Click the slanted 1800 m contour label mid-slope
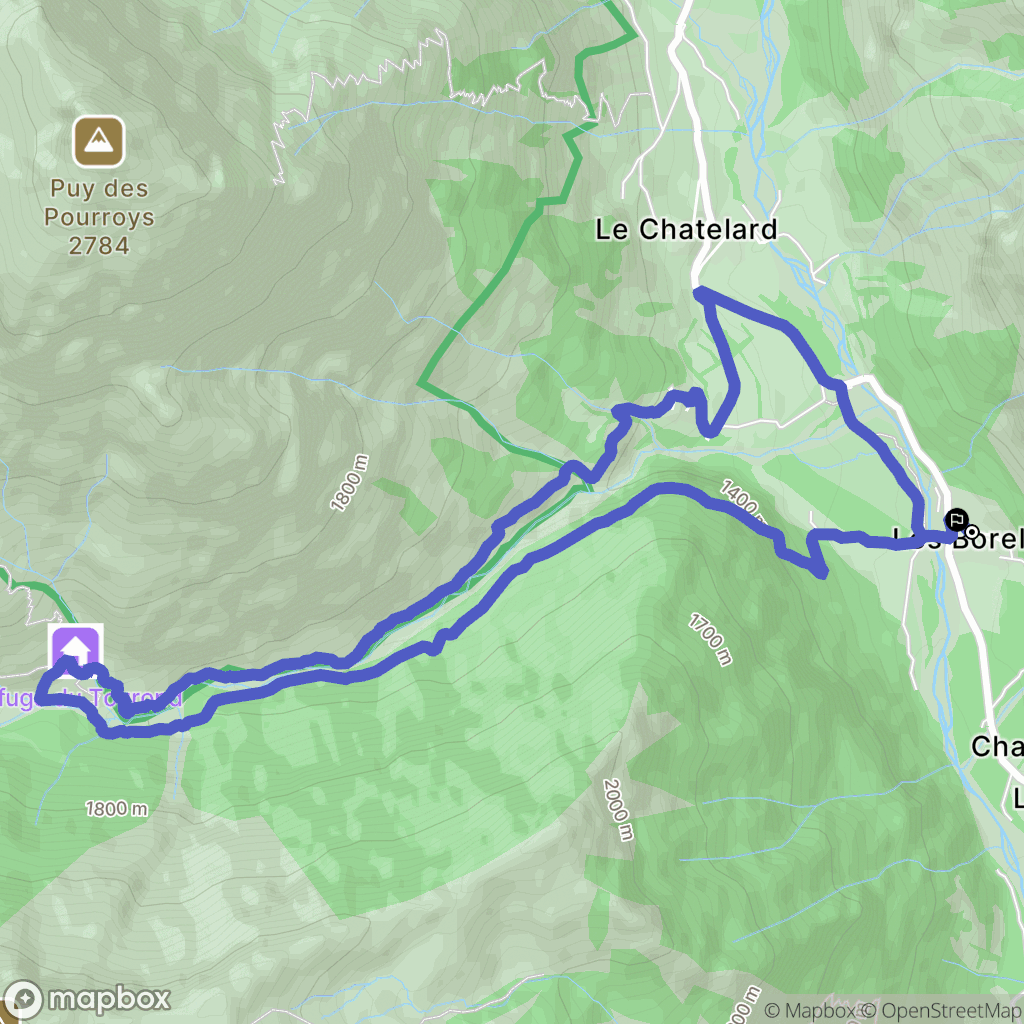 349,483
